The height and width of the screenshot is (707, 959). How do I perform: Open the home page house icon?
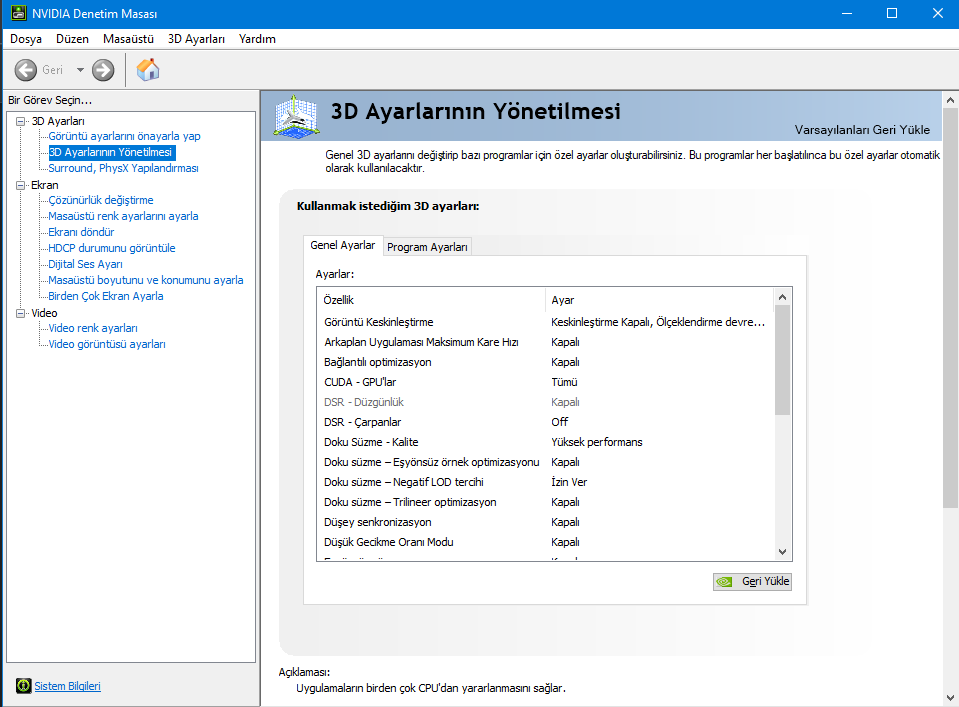point(148,70)
